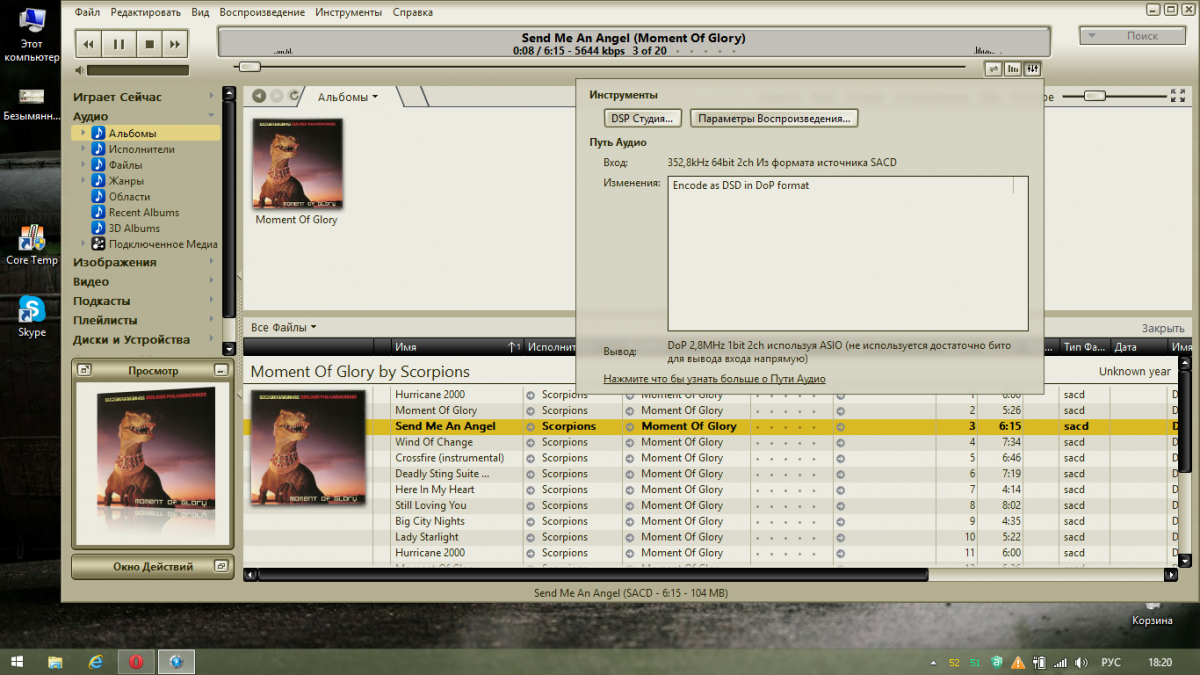The width and height of the screenshot is (1200, 675).
Task: Click the Файлы music note icon
Action: 98,165
